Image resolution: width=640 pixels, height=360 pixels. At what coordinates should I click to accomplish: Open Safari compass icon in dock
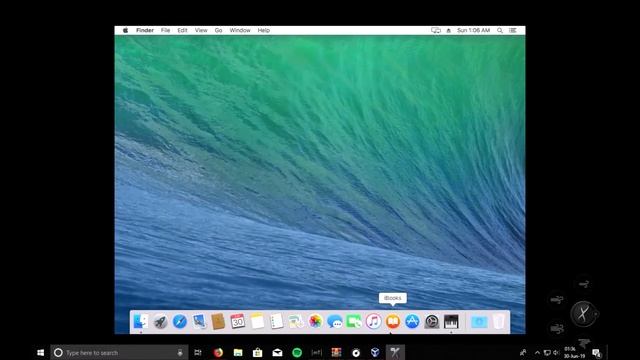(x=180, y=322)
